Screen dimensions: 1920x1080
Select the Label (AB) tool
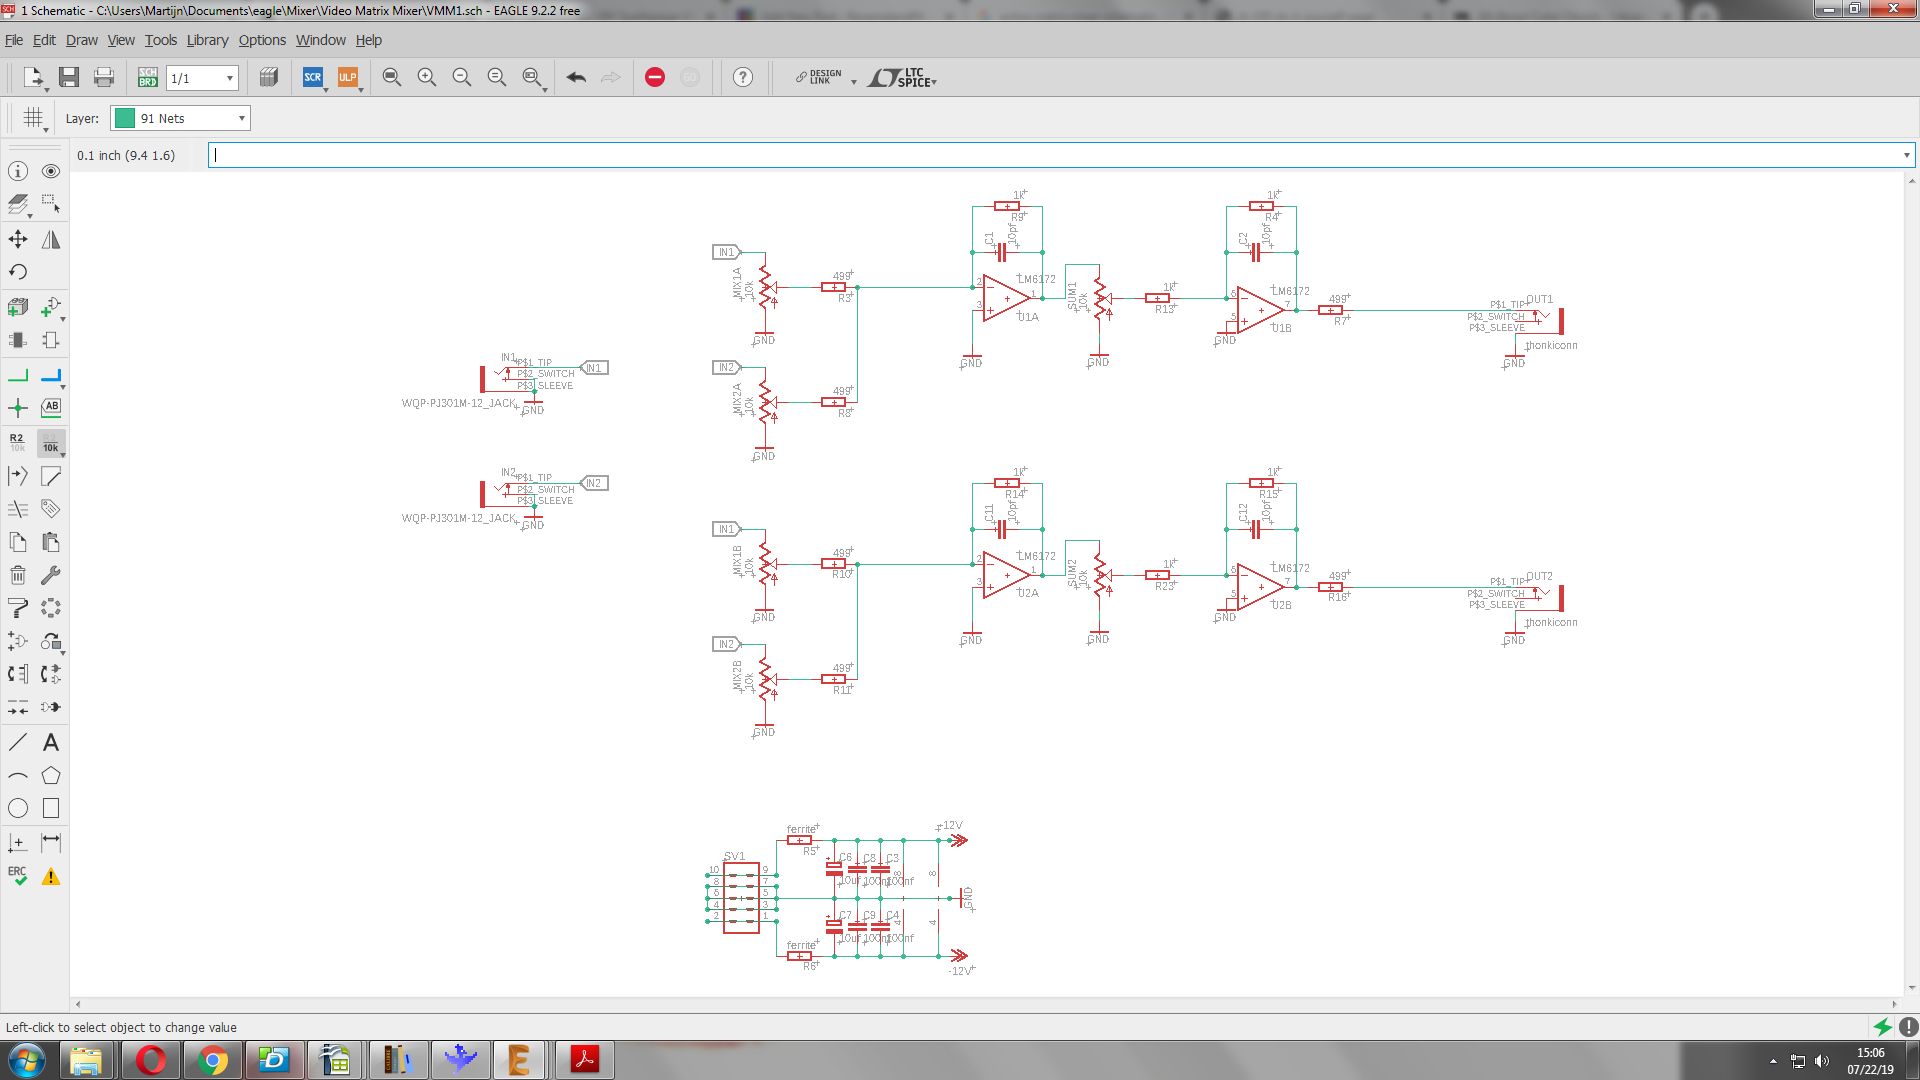pos(51,408)
